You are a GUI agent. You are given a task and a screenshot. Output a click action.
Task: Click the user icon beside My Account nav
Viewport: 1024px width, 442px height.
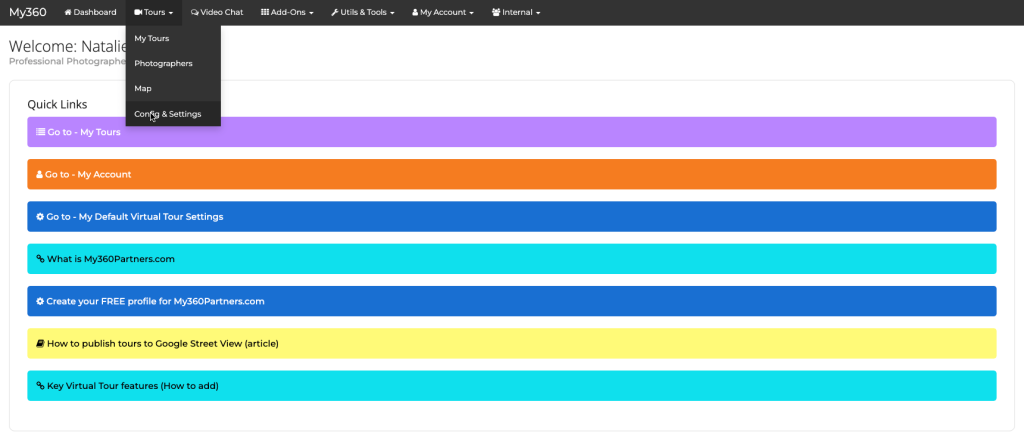coord(415,12)
